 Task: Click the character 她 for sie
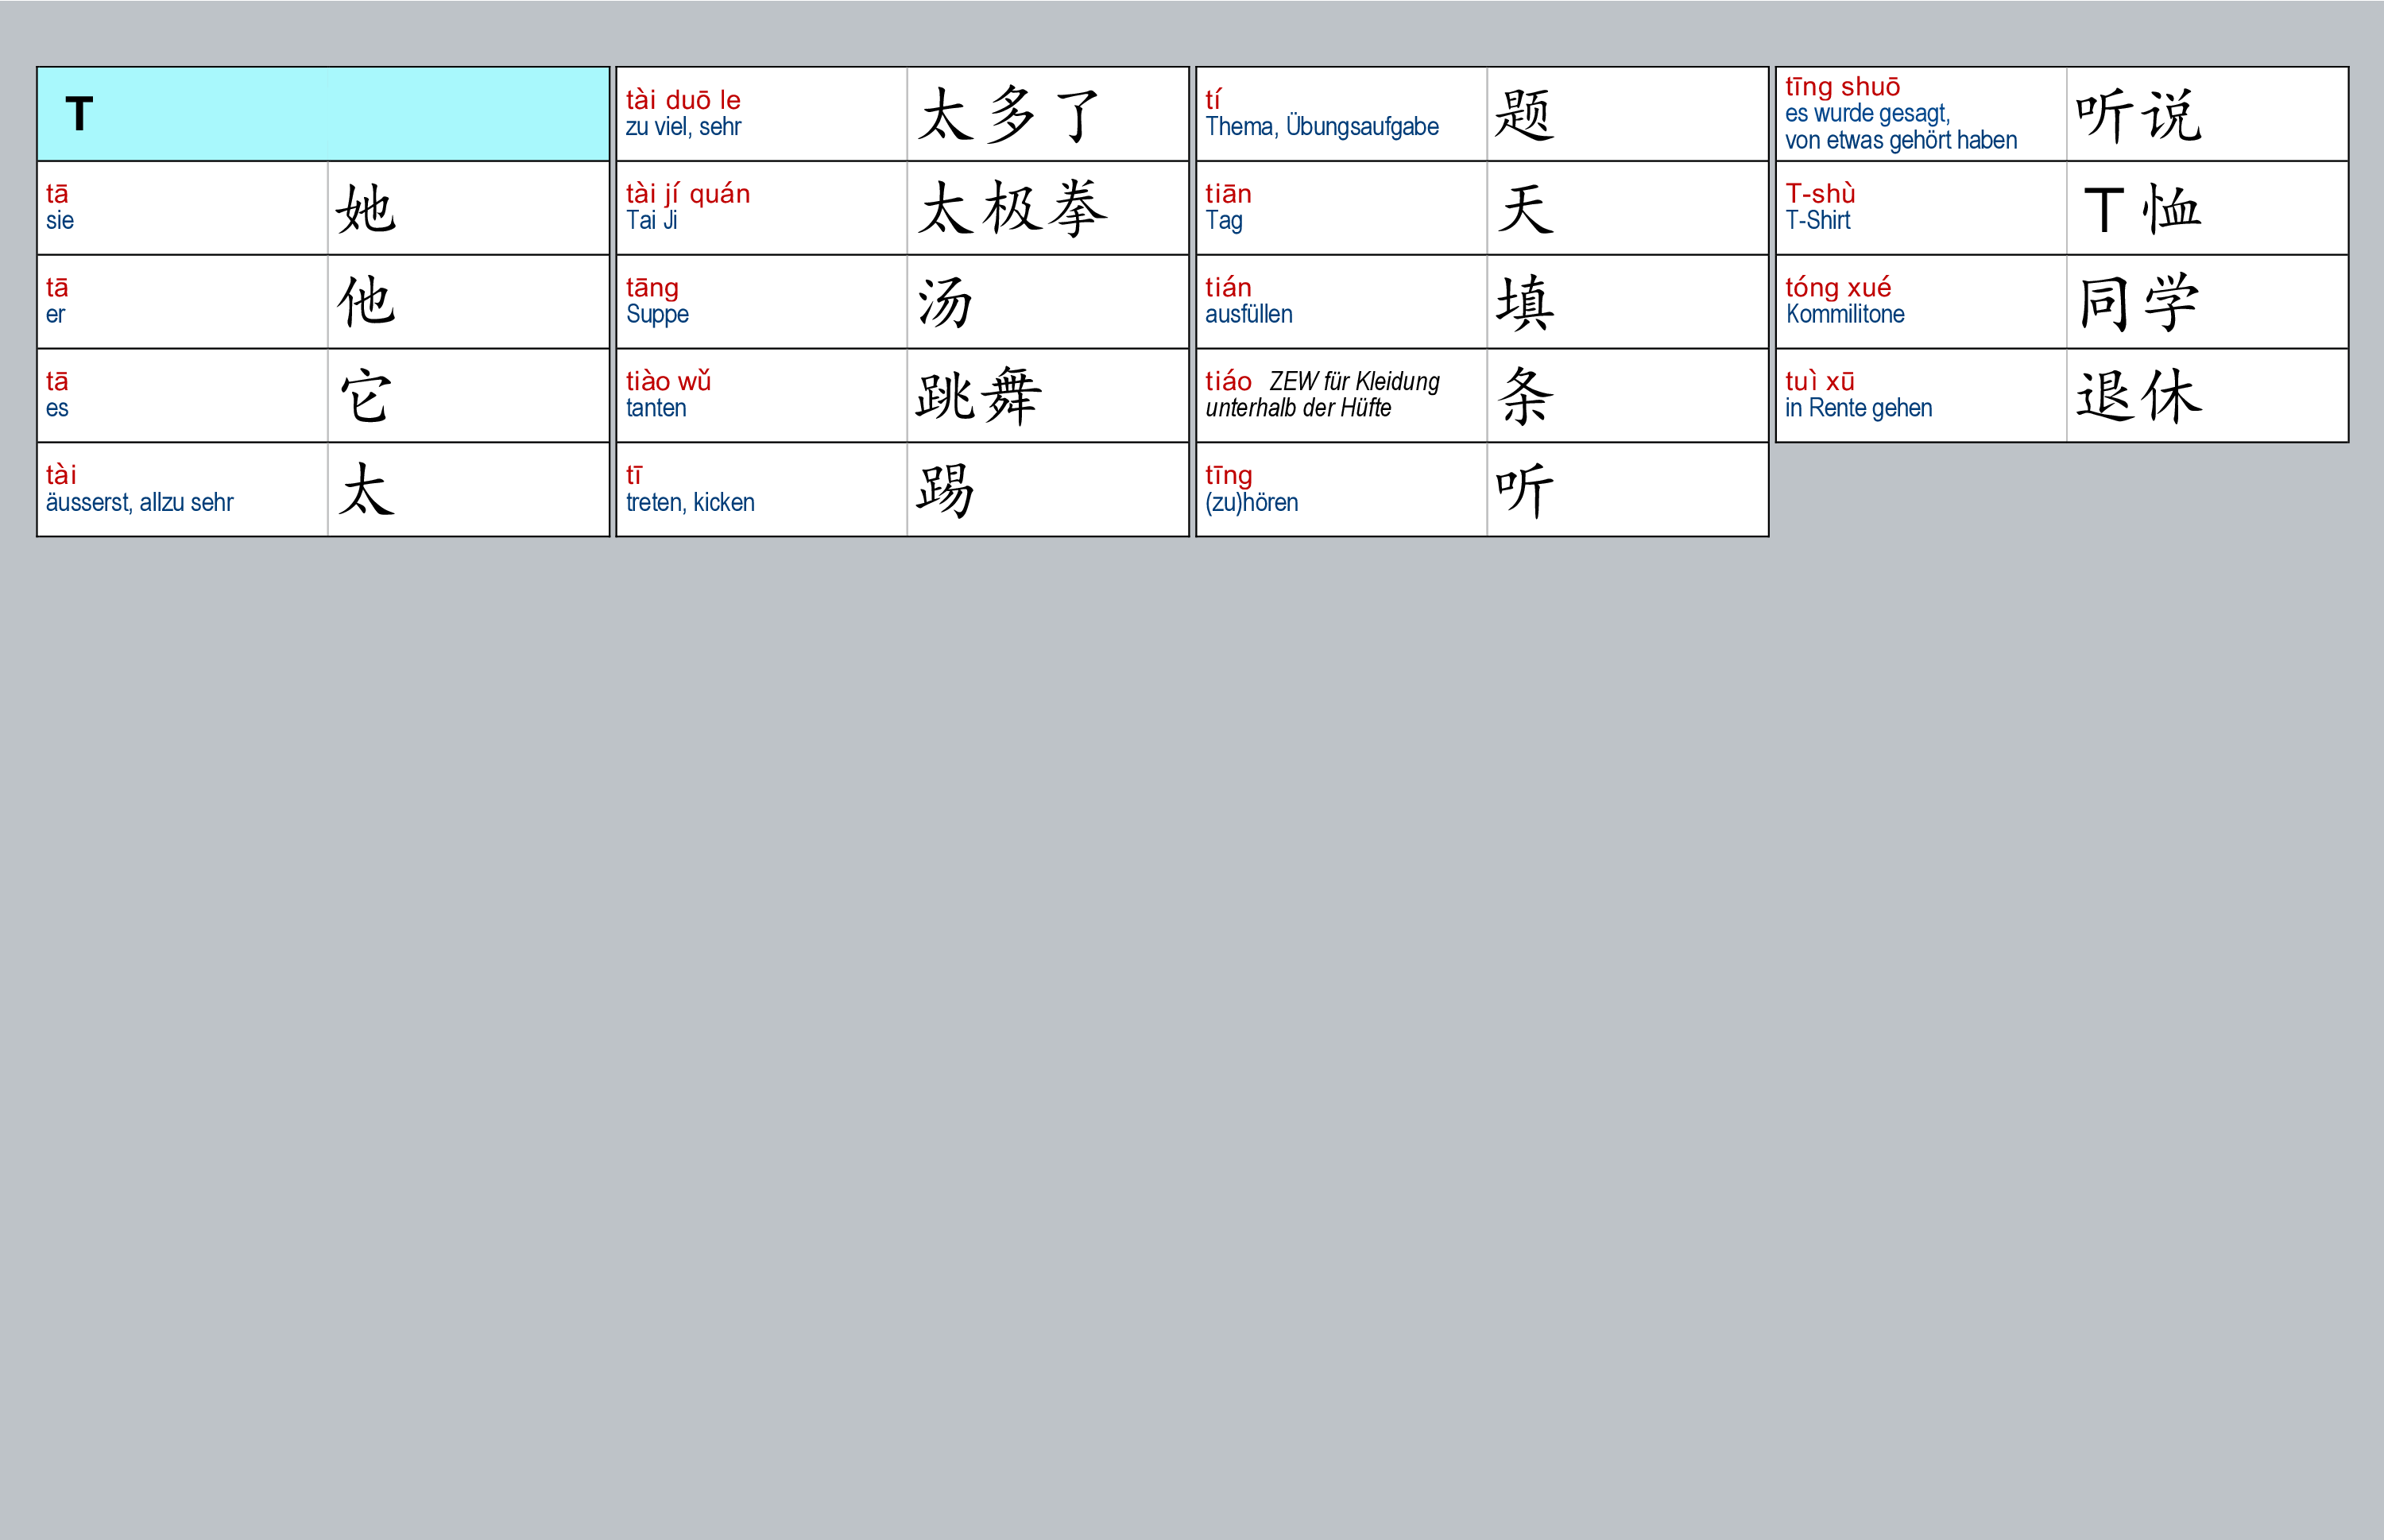point(366,209)
